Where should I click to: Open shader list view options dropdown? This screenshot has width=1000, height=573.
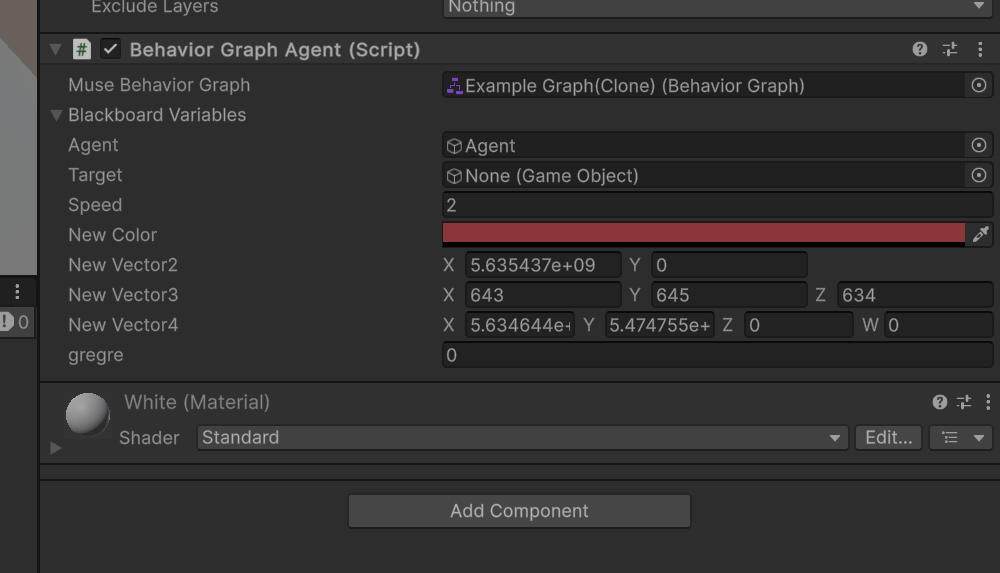tap(960, 438)
